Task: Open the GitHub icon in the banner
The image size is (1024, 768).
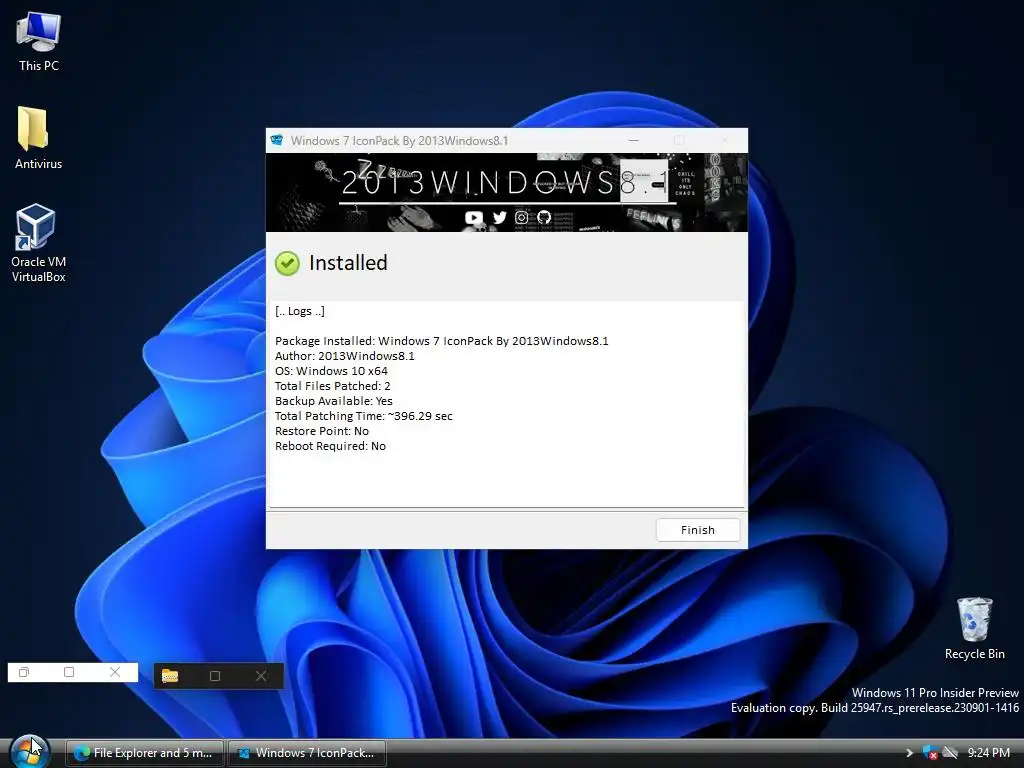Action: tap(544, 217)
